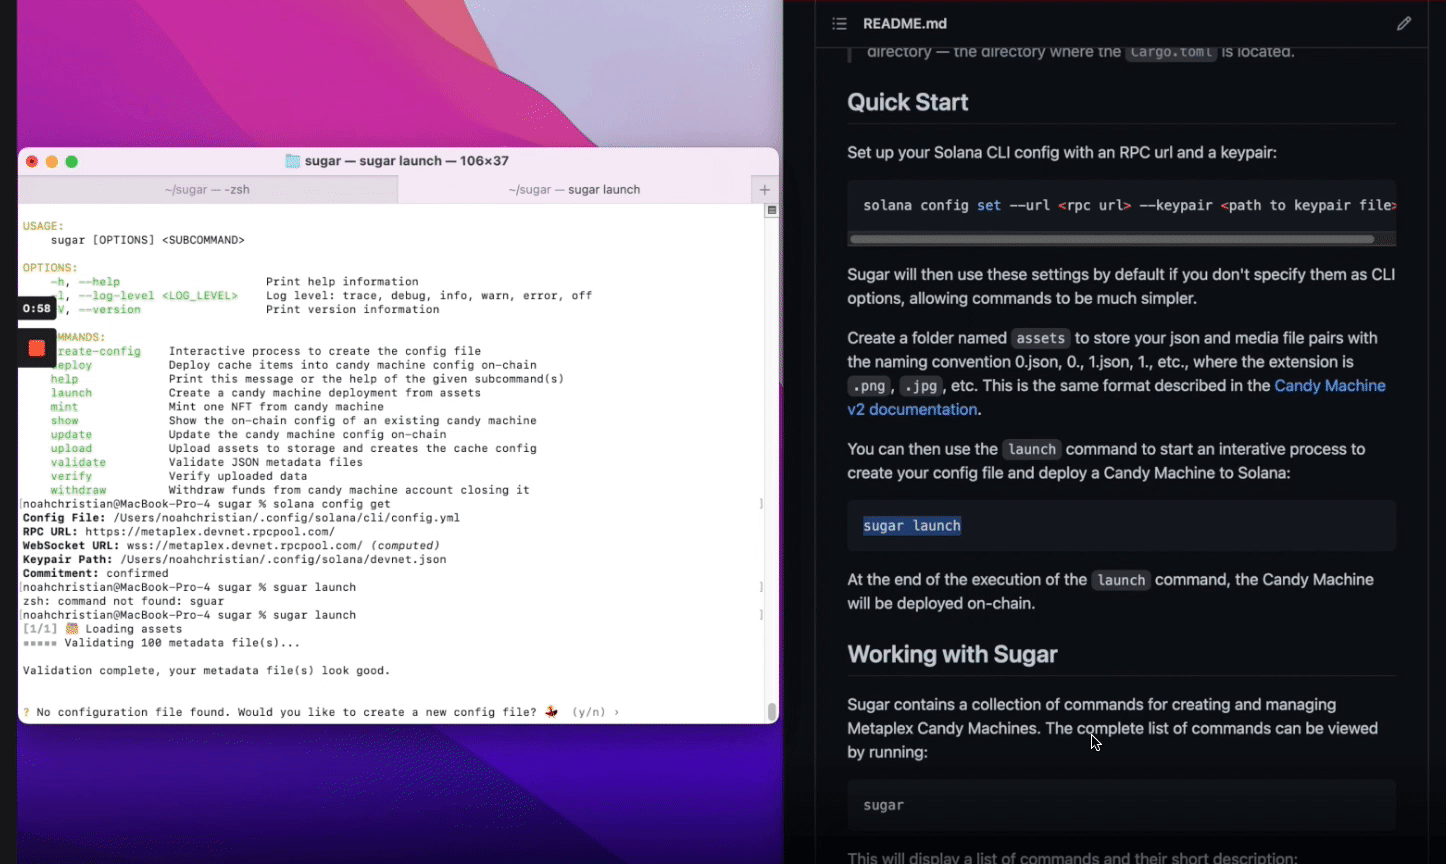Click the horizontal scrollbar under solana config code
This screenshot has width=1446, height=864.
coord(1111,239)
